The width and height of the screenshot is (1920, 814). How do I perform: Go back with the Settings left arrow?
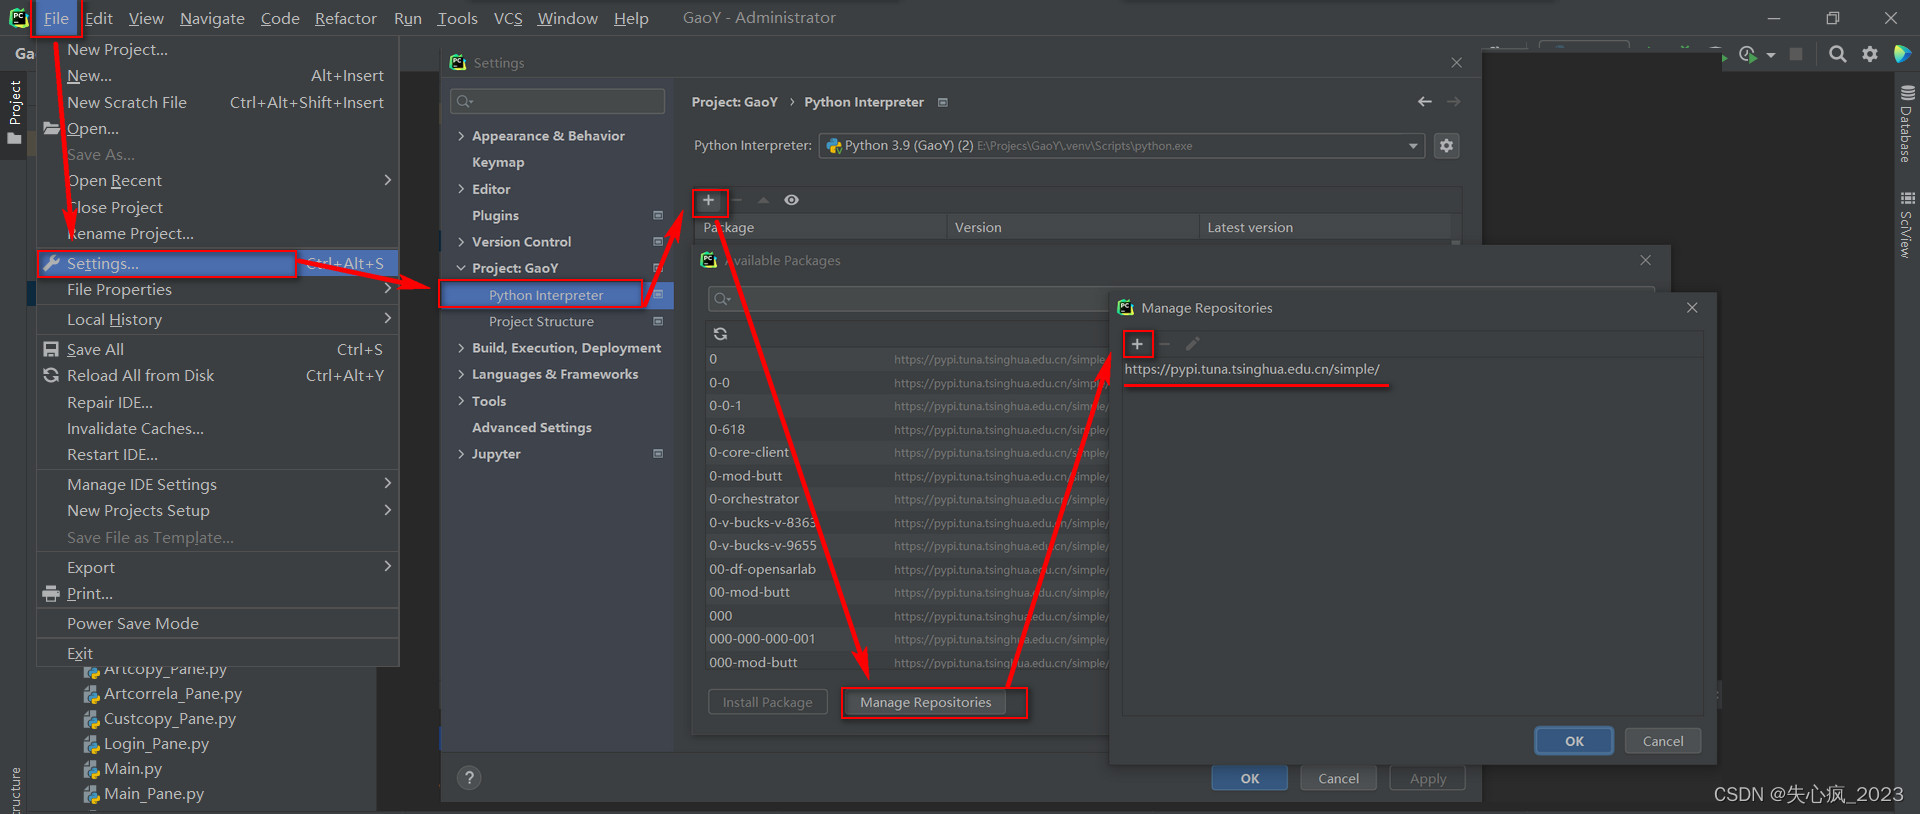pyautogui.click(x=1425, y=102)
